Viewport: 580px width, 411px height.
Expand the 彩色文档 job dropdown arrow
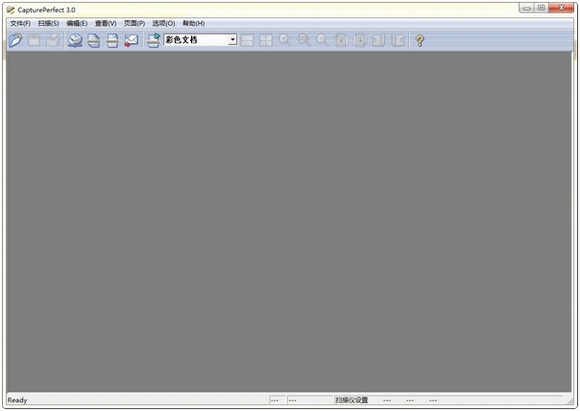(232, 39)
